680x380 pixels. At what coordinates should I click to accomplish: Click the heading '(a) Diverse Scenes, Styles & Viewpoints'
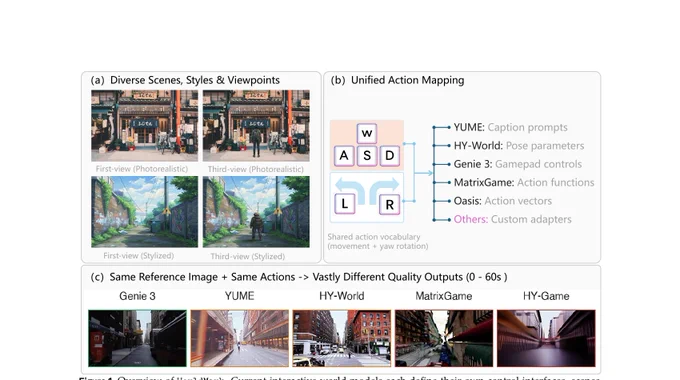pos(185,80)
